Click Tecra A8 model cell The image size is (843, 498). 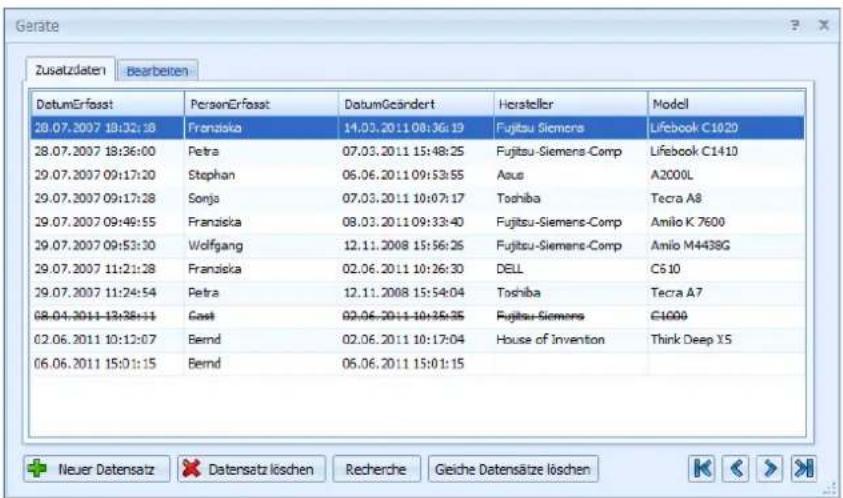[x=726, y=198]
